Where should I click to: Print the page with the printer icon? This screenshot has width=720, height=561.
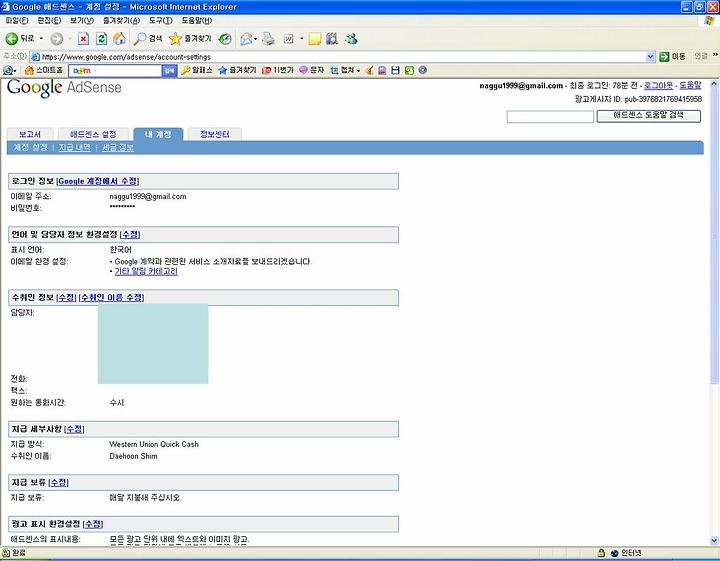click(268, 39)
